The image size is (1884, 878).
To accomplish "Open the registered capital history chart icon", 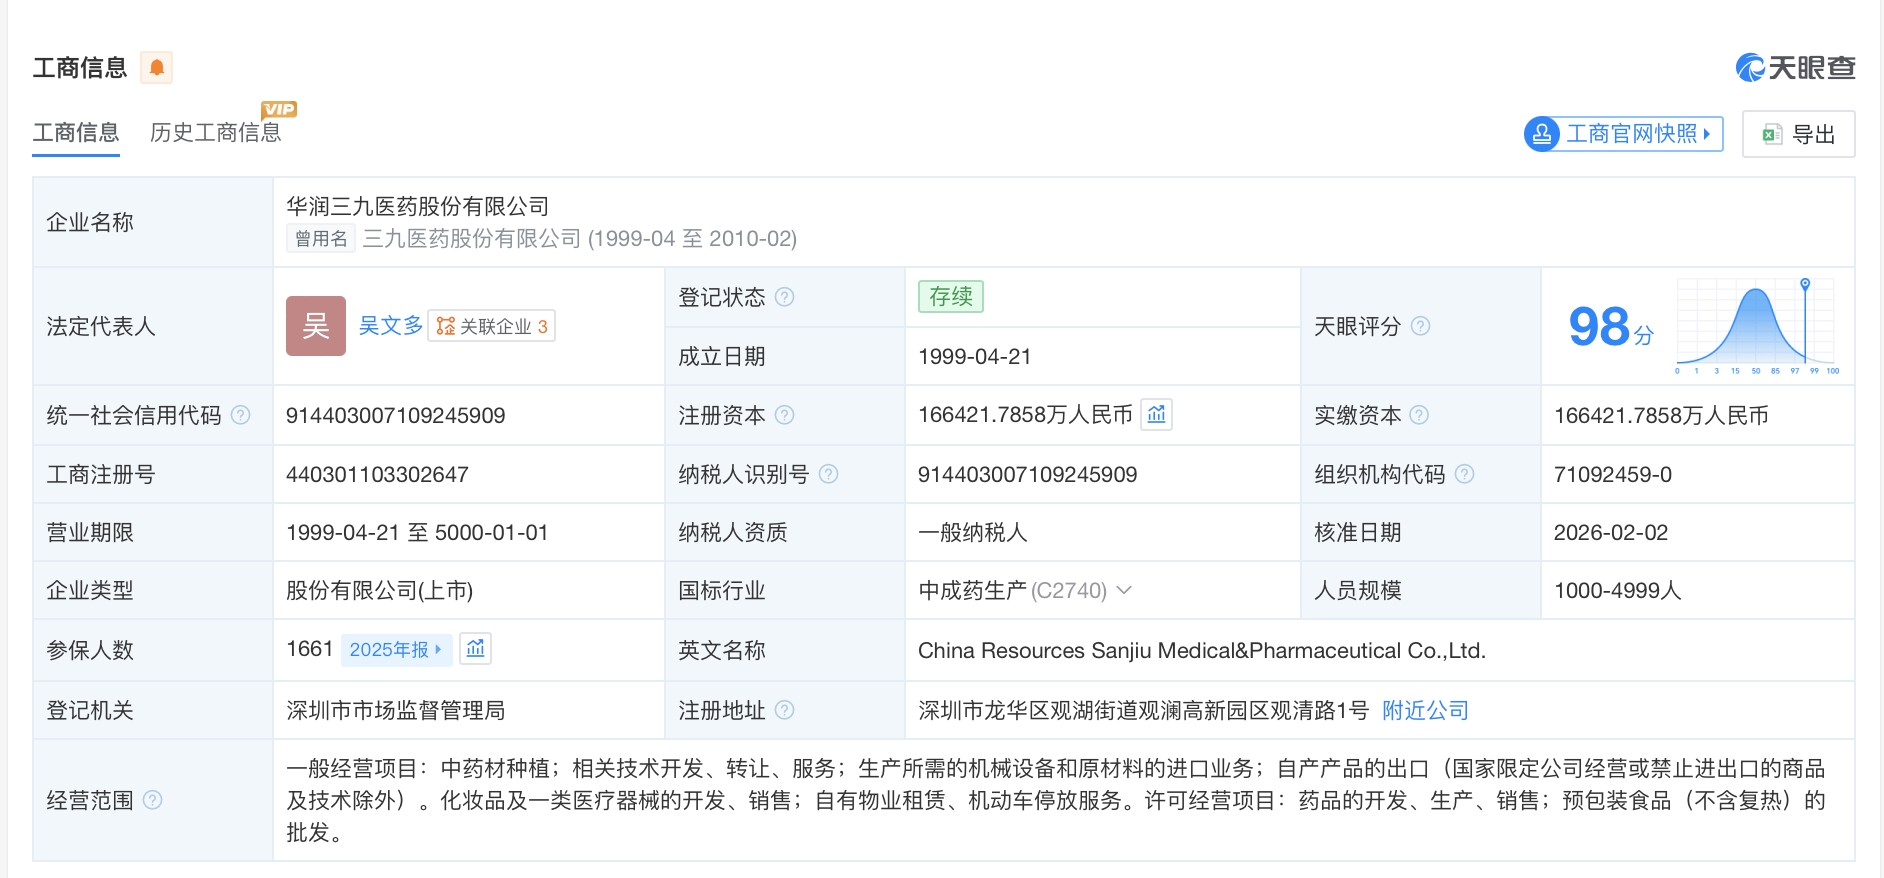I will pos(1157,414).
